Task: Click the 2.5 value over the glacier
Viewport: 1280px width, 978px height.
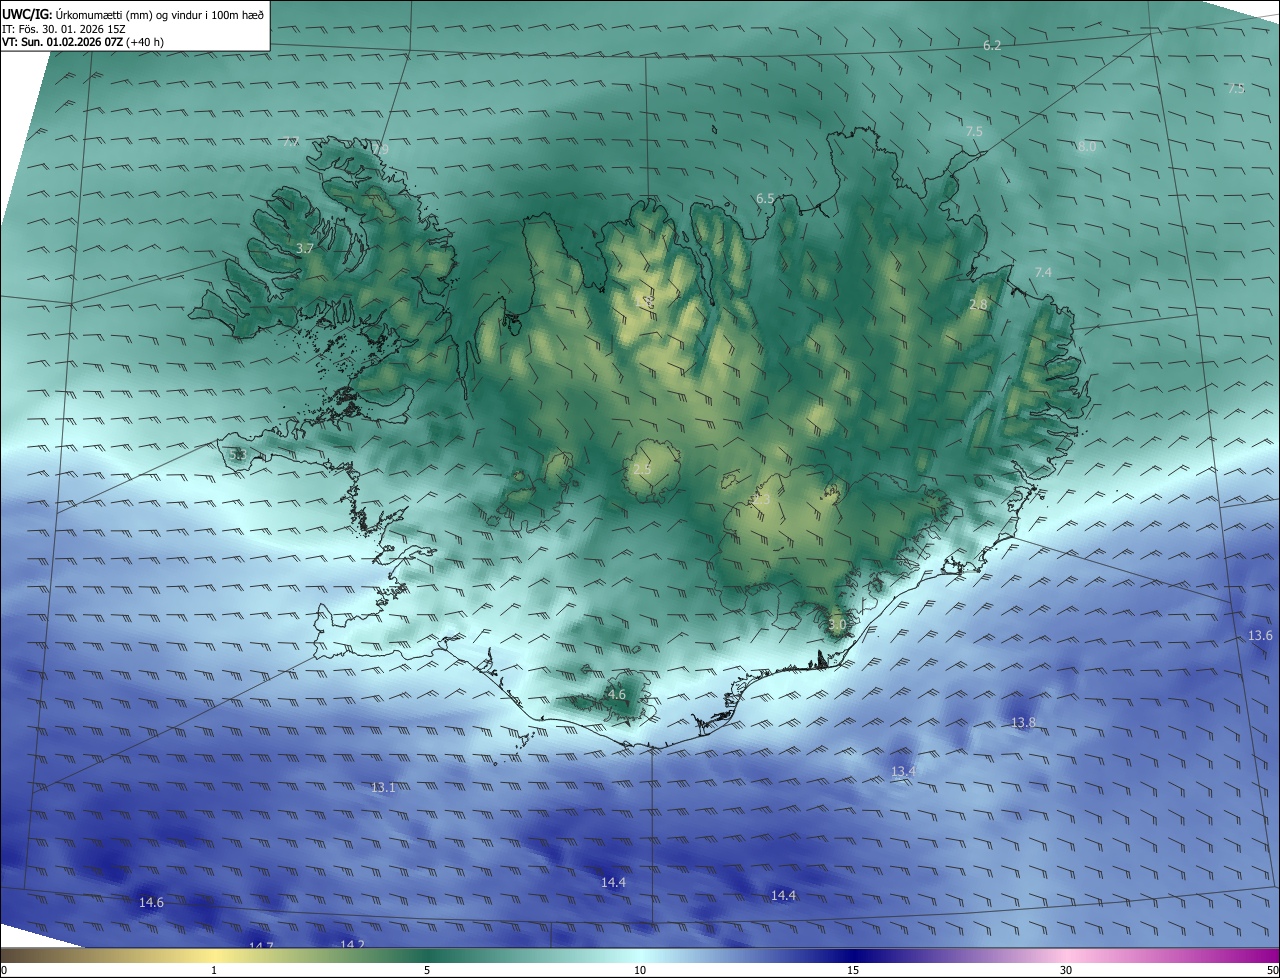Action: 642,469
